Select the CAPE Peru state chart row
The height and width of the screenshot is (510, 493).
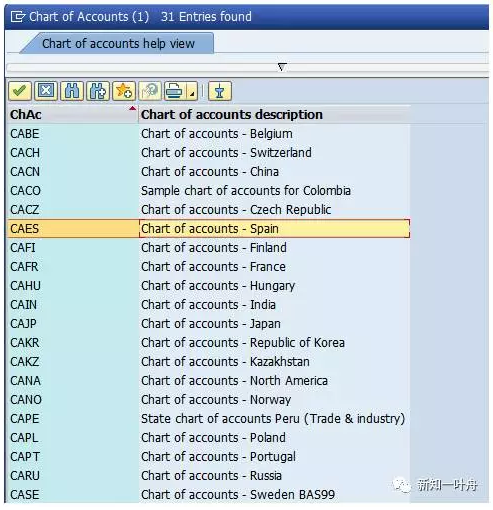[208, 419]
